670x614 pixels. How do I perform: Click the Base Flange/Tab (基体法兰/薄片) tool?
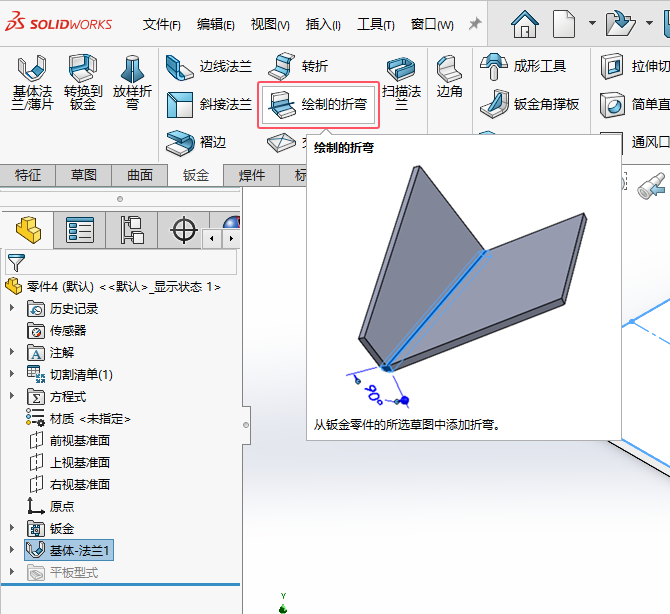pyautogui.click(x=32, y=82)
